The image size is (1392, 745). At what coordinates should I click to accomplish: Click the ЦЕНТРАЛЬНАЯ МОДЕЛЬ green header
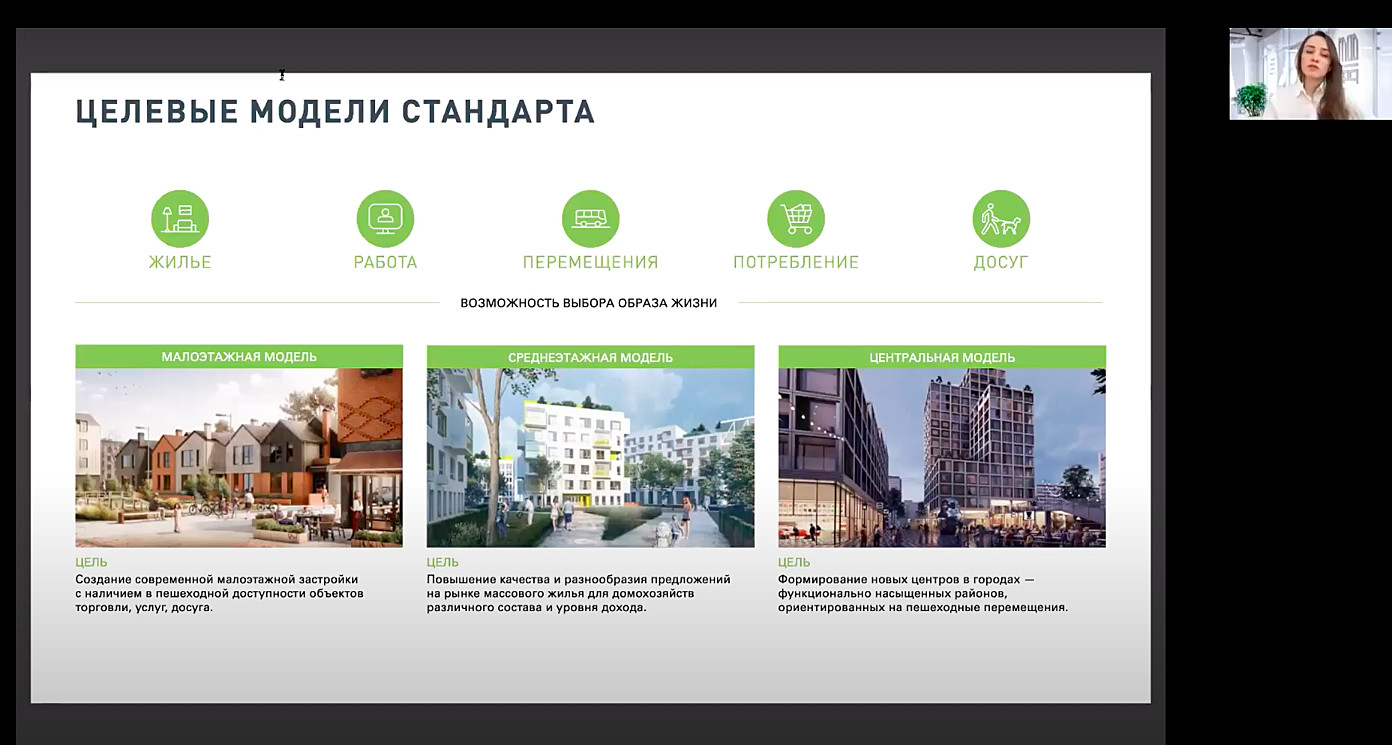click(x=942, y=357)
